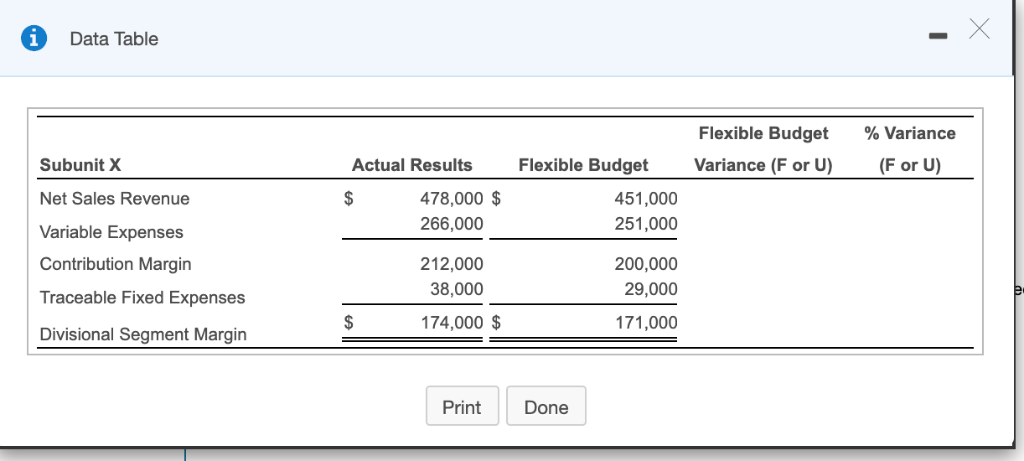Select the Variable Expenses row label
Screen dimensions: 1024x461
(112, 232)
